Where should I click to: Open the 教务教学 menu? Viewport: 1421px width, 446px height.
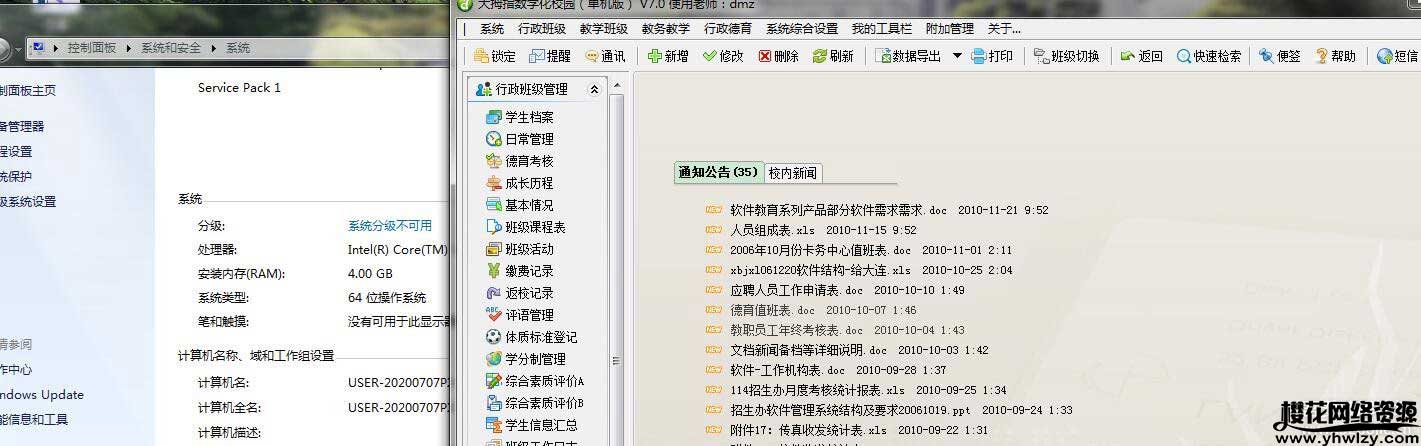666,29
